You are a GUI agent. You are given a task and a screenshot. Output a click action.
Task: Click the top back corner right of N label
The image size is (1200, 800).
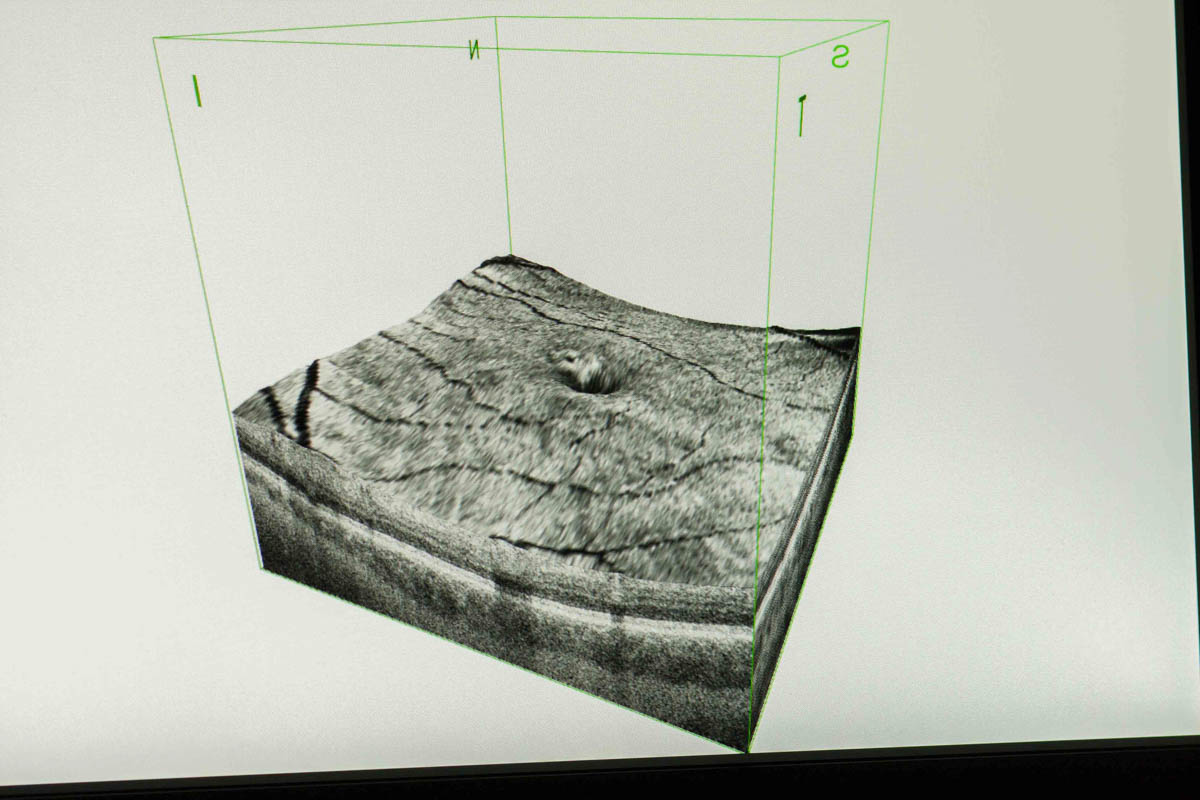(x=496, y=18)
